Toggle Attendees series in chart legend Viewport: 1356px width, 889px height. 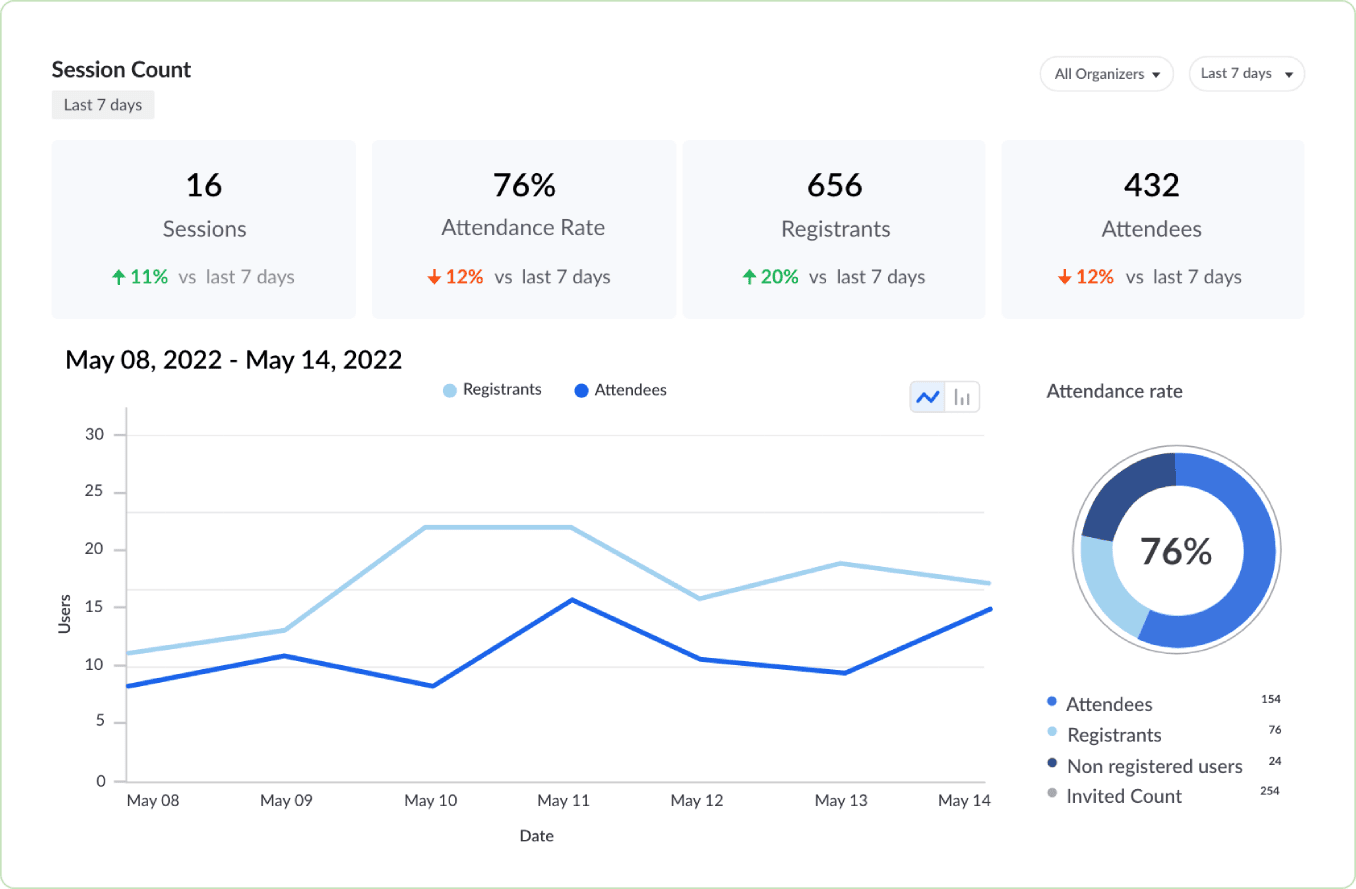[620, 390]
